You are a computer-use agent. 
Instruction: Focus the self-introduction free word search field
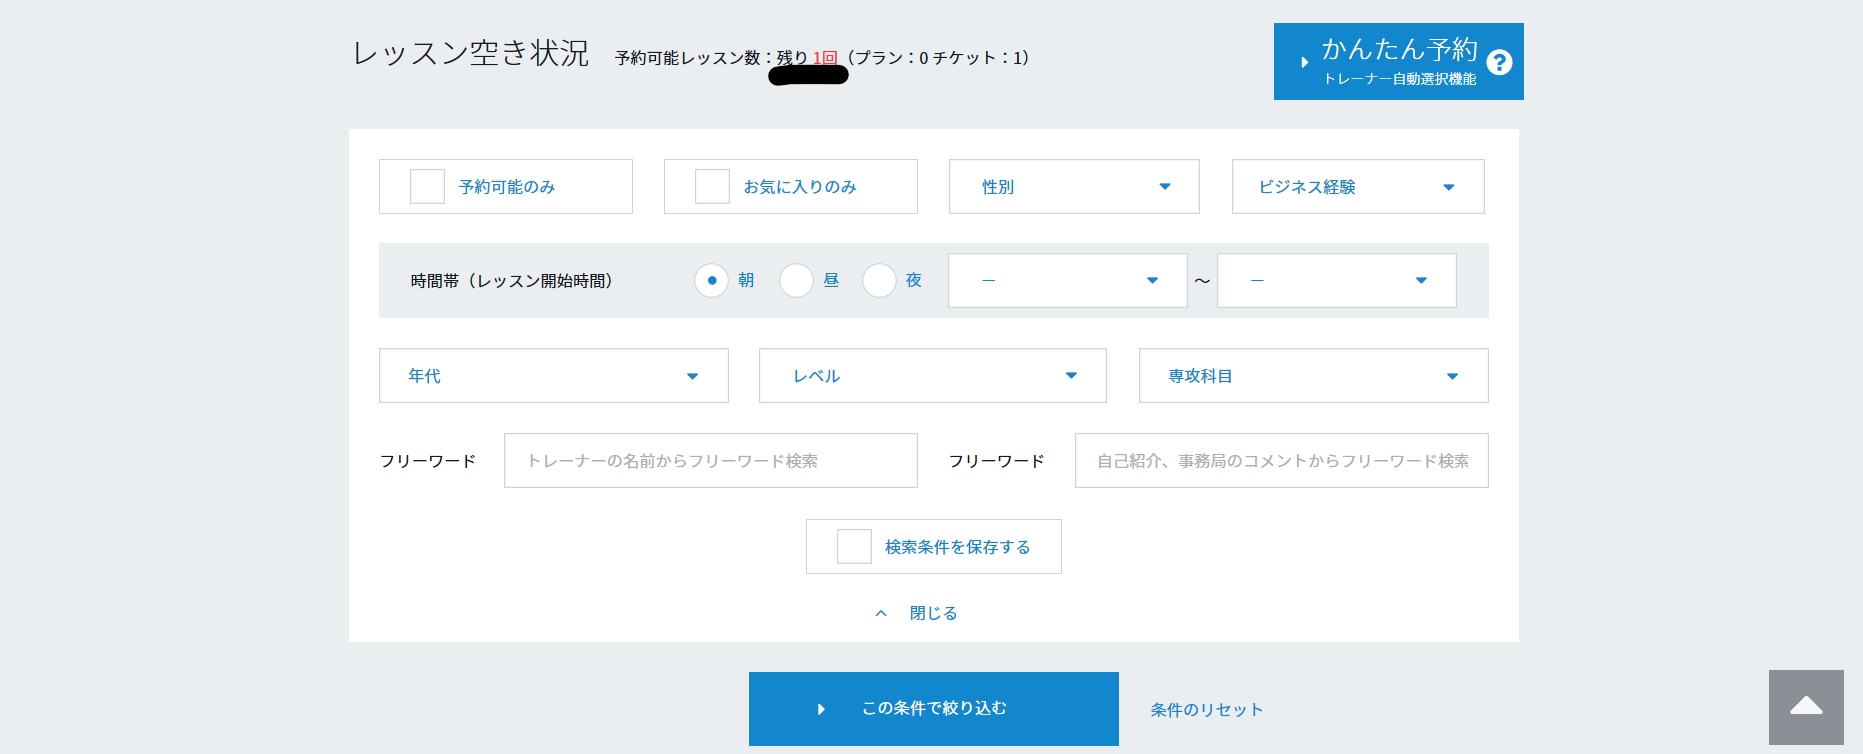point(1281,461)
